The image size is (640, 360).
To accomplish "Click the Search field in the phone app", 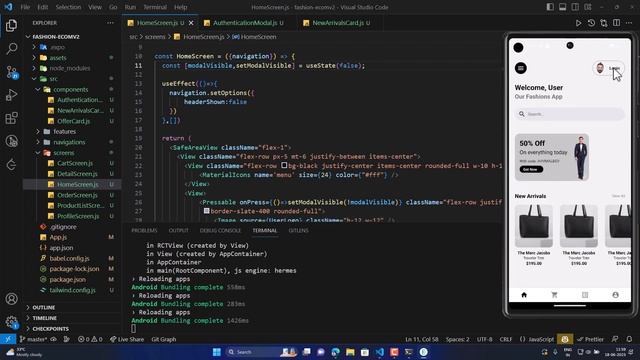I will [x=569, y=114].
